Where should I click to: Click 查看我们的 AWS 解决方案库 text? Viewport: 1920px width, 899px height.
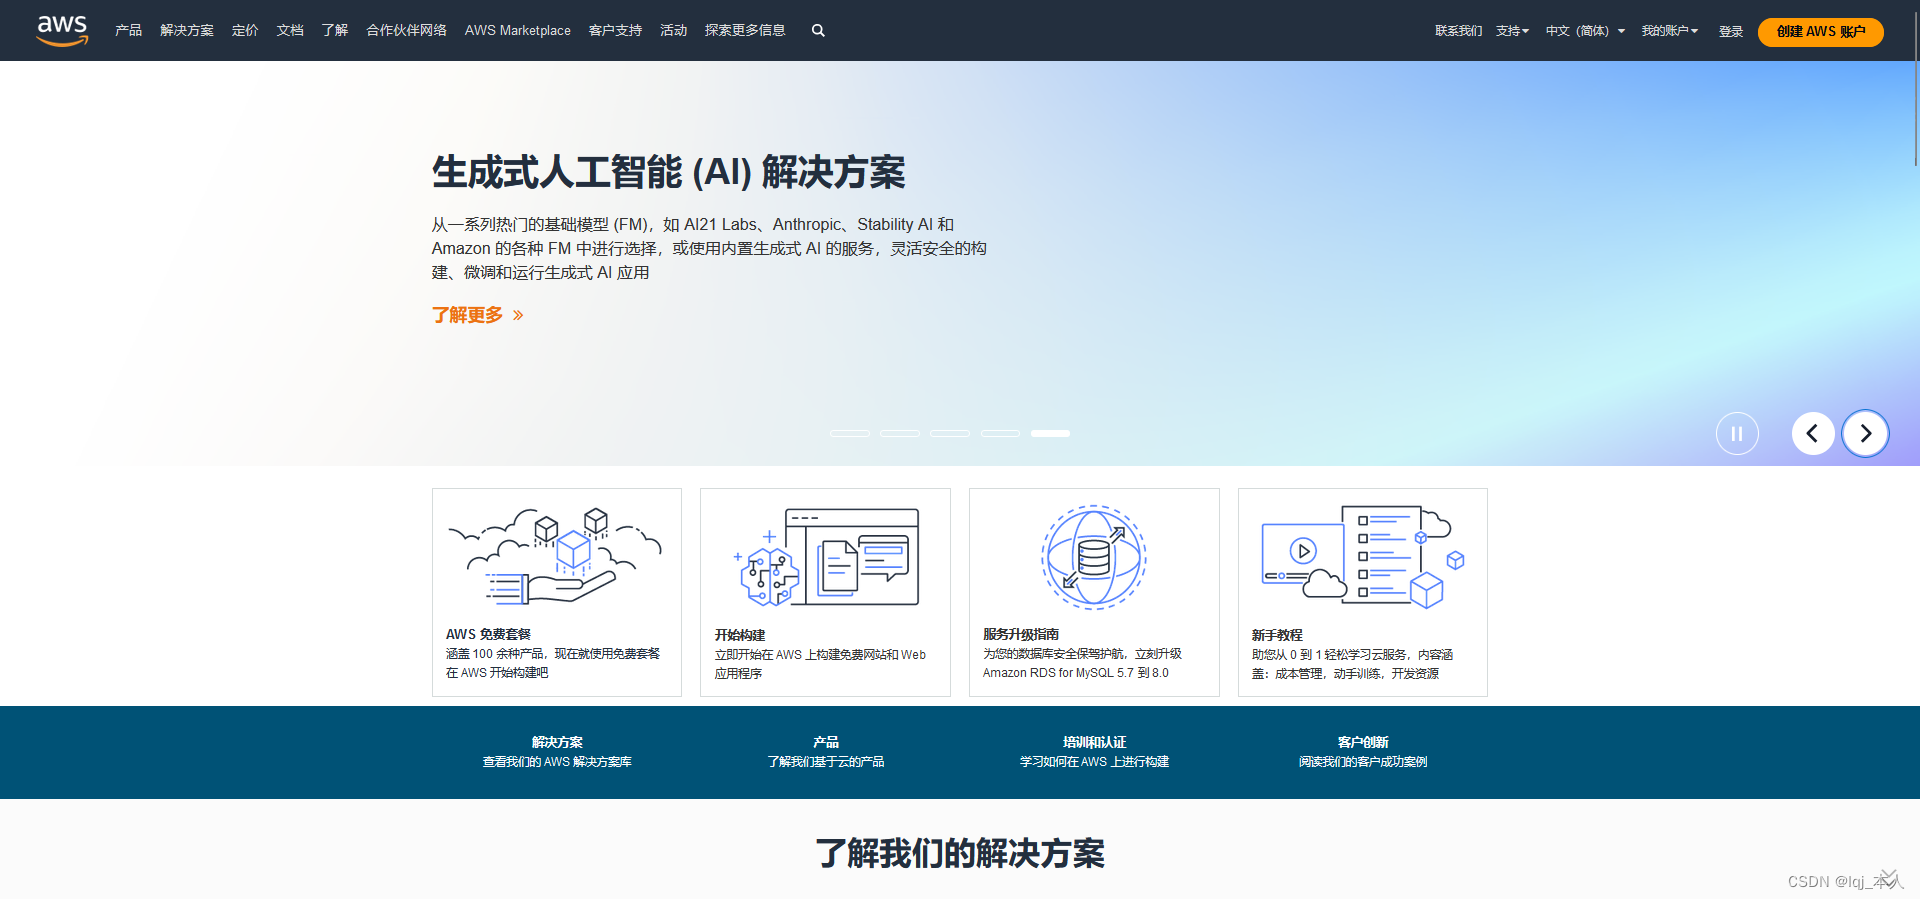(557, 762)
